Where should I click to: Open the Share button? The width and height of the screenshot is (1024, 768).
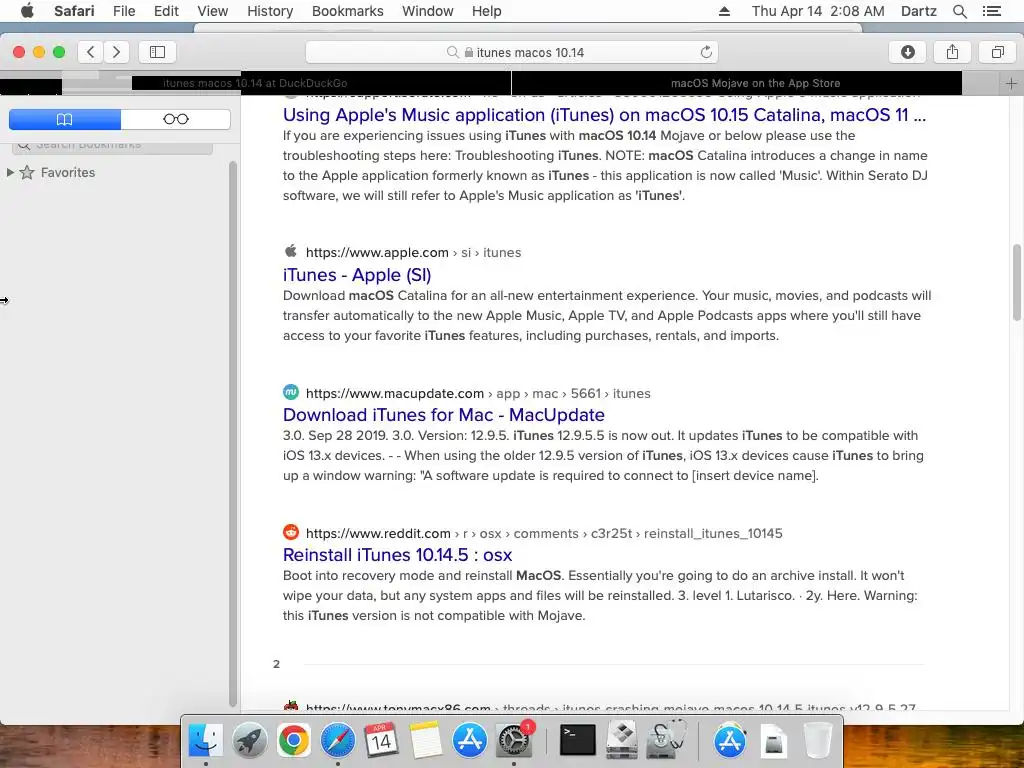952,52
